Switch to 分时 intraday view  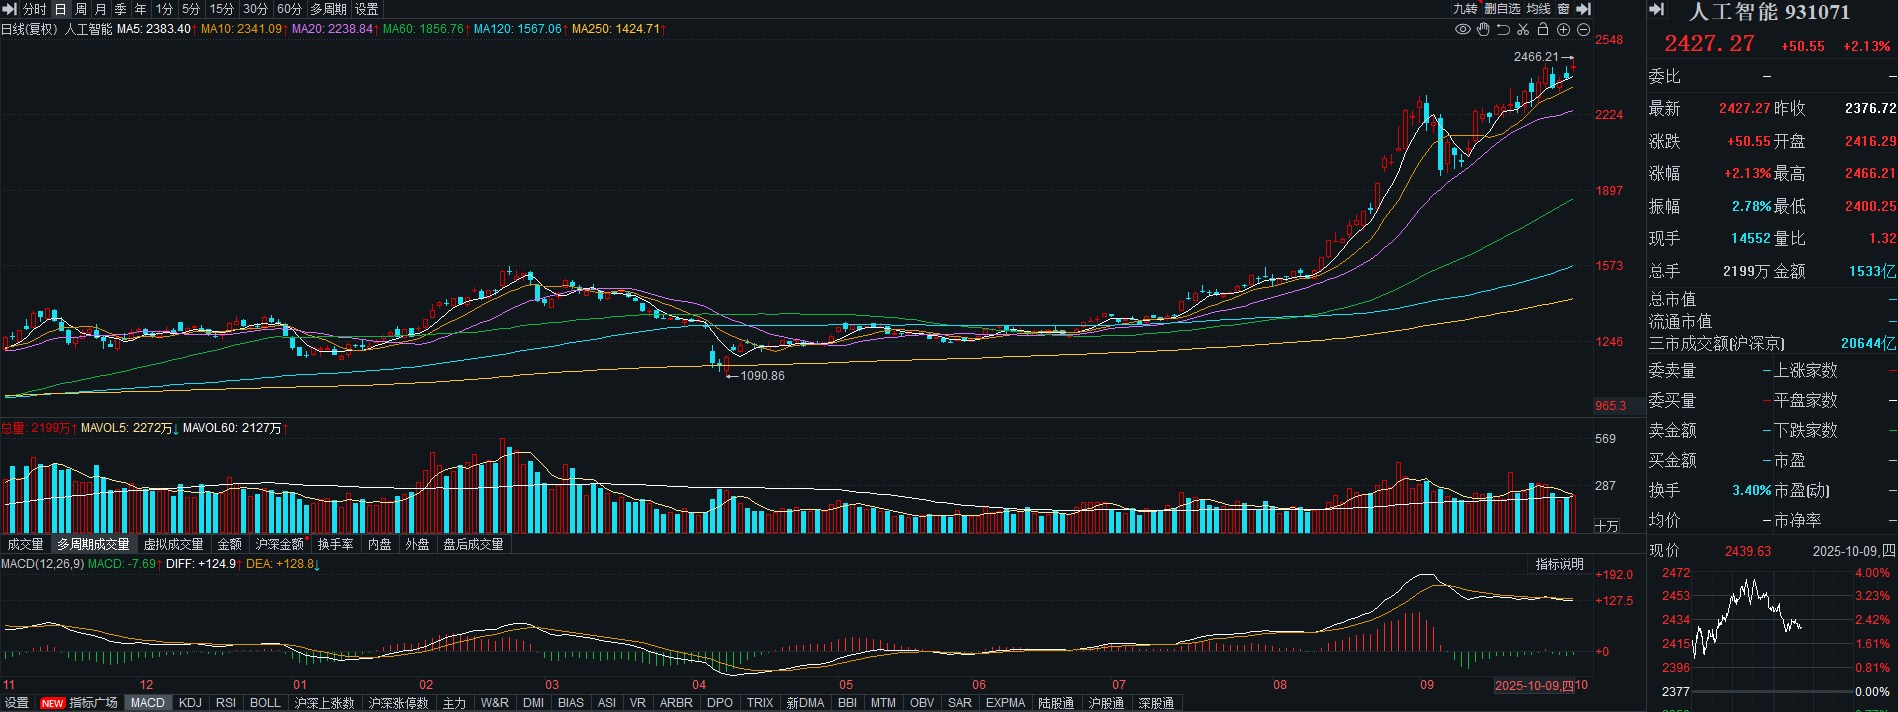[x=34, y=9]
